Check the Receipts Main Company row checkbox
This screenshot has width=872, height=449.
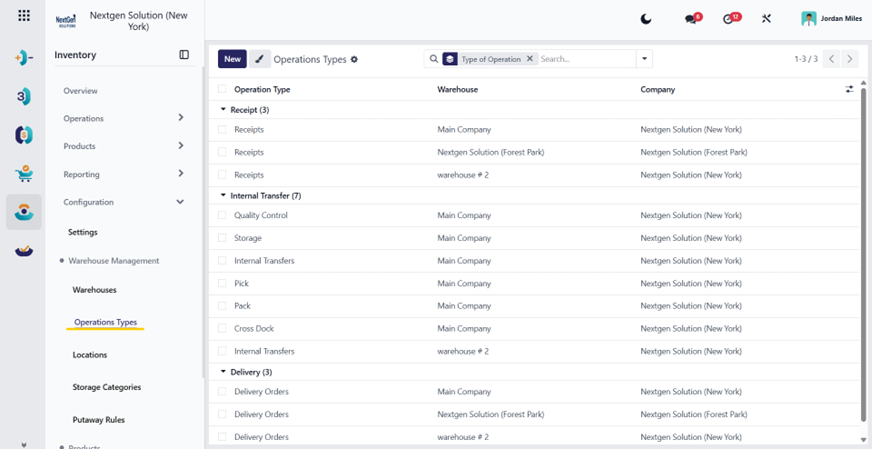click(x=222, y=129)
